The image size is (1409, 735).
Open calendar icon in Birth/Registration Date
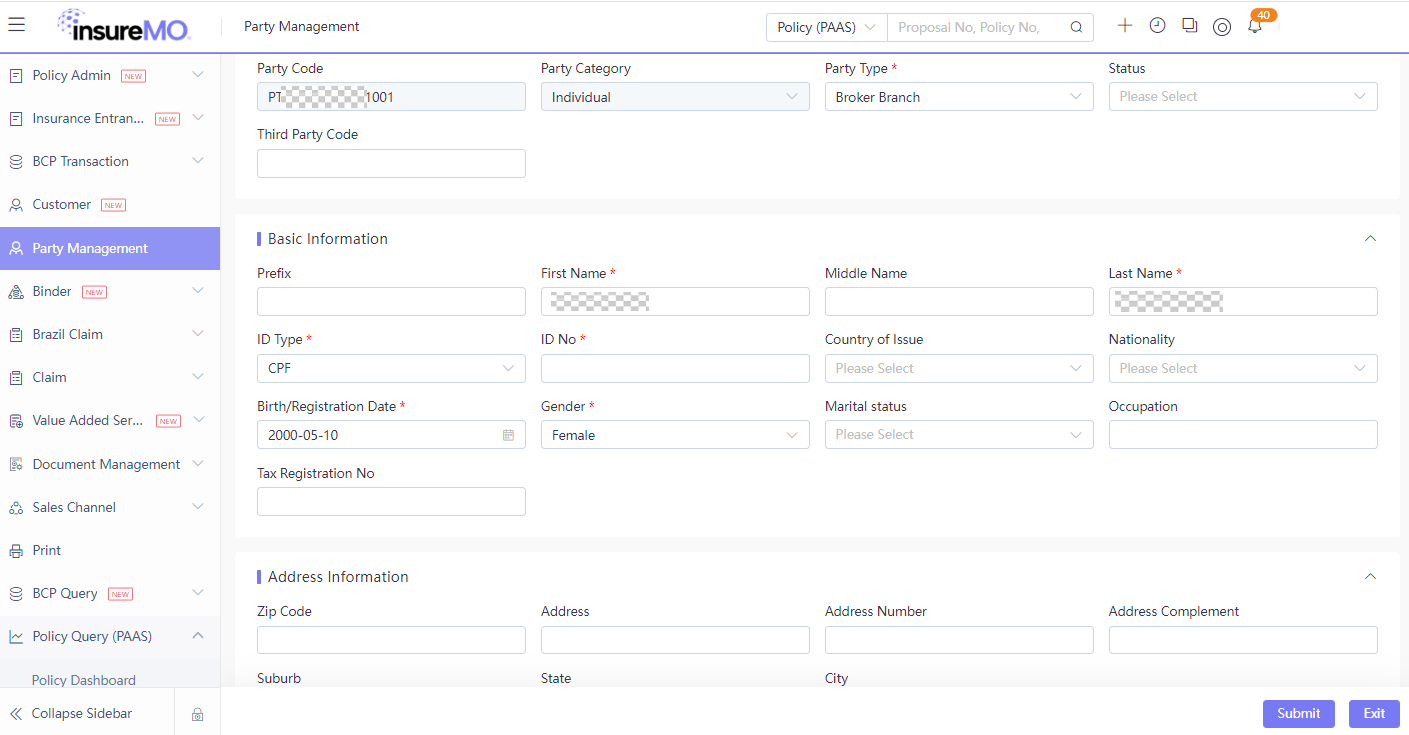508,435
